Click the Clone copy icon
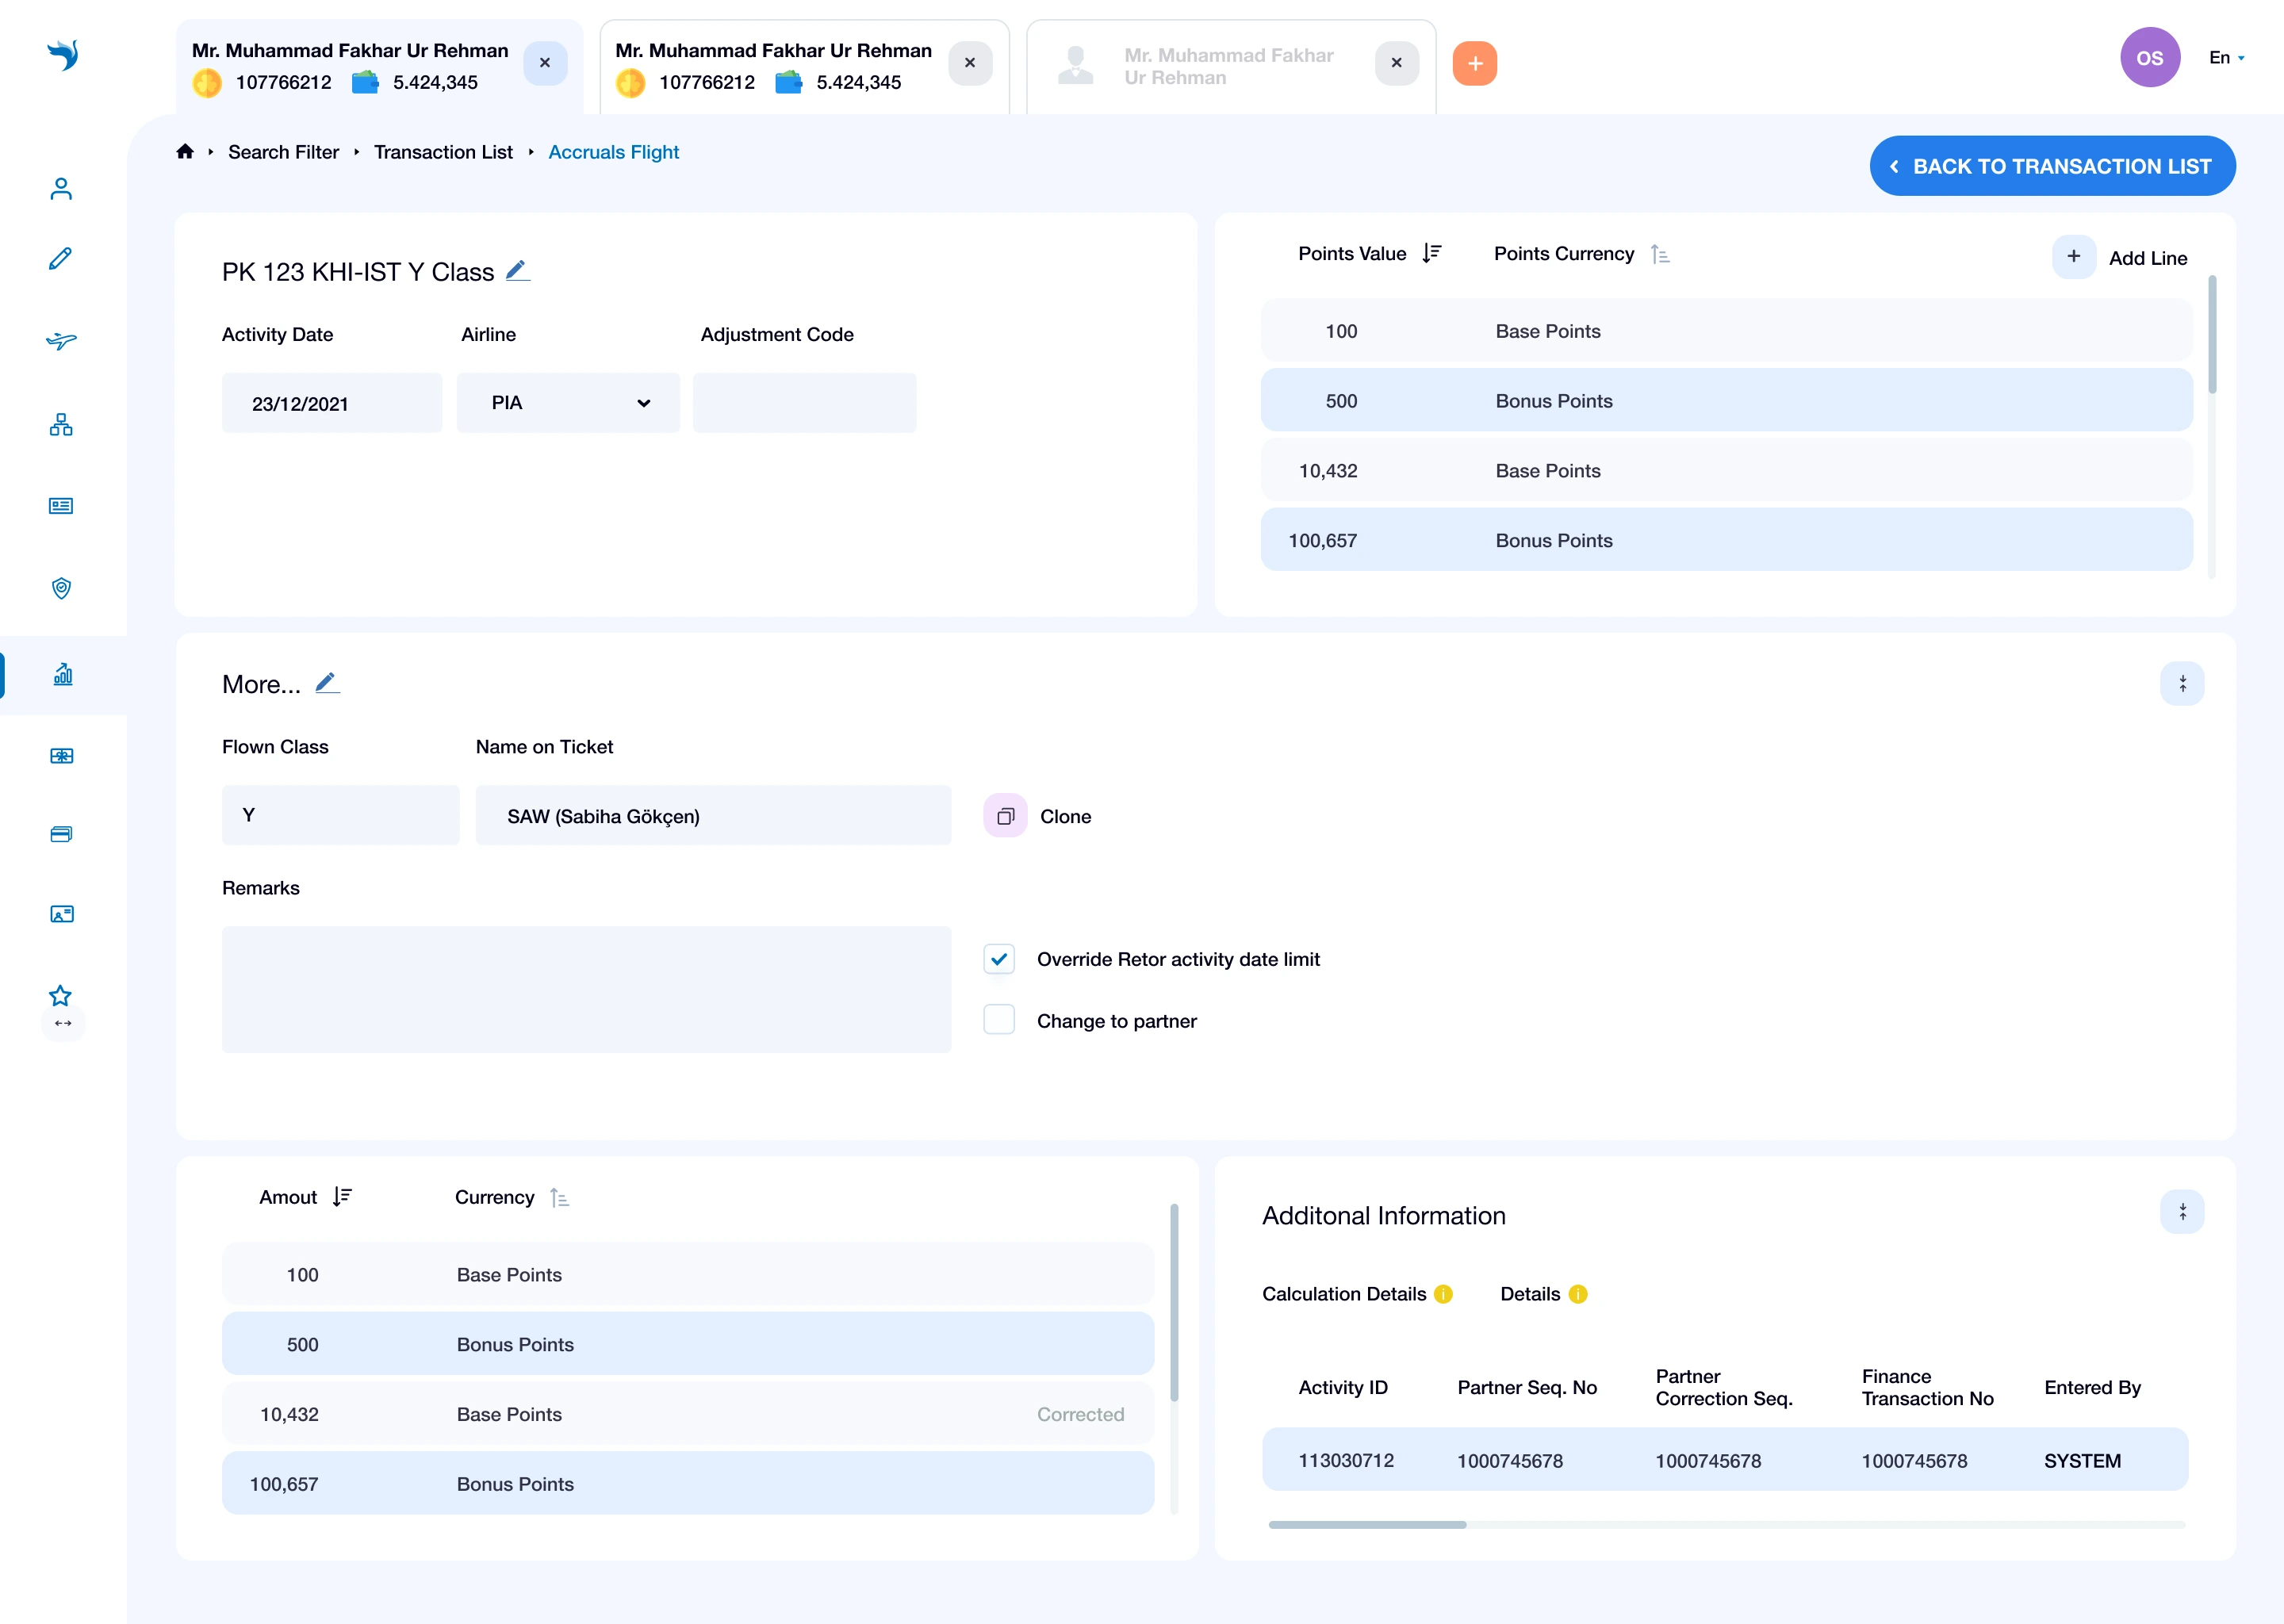 pyautogui.click(x=1005, y=816)
